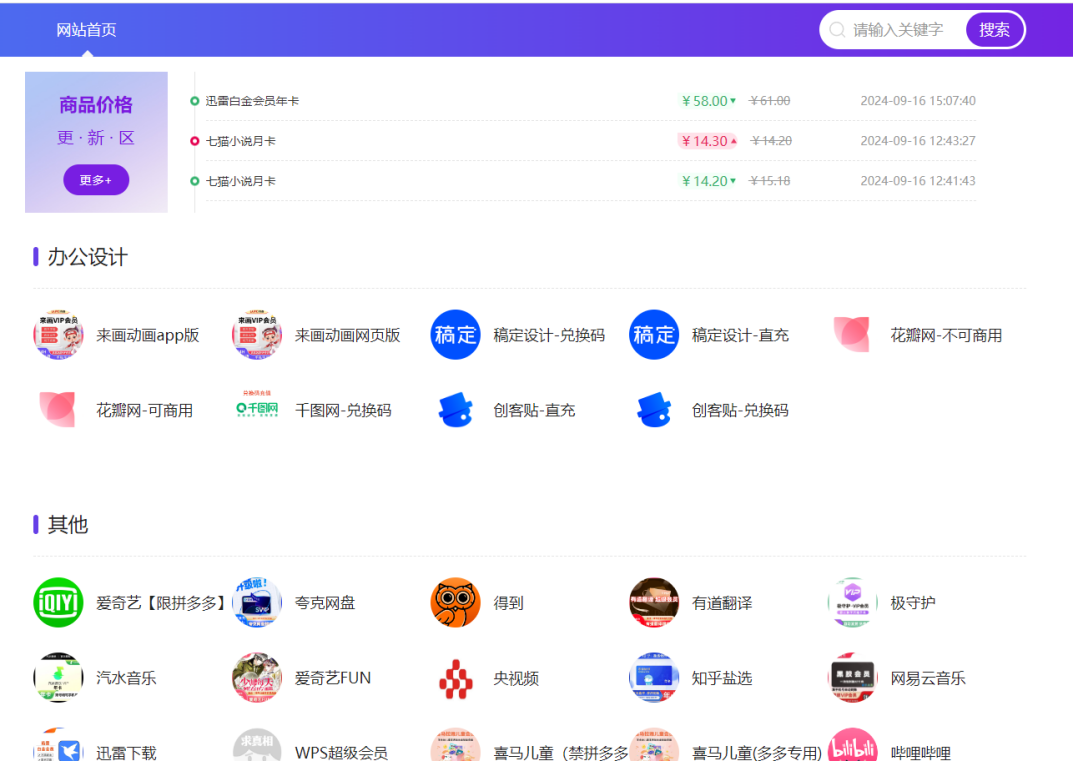Expand the drop arrow next to ¥14.20

[733, 181]
